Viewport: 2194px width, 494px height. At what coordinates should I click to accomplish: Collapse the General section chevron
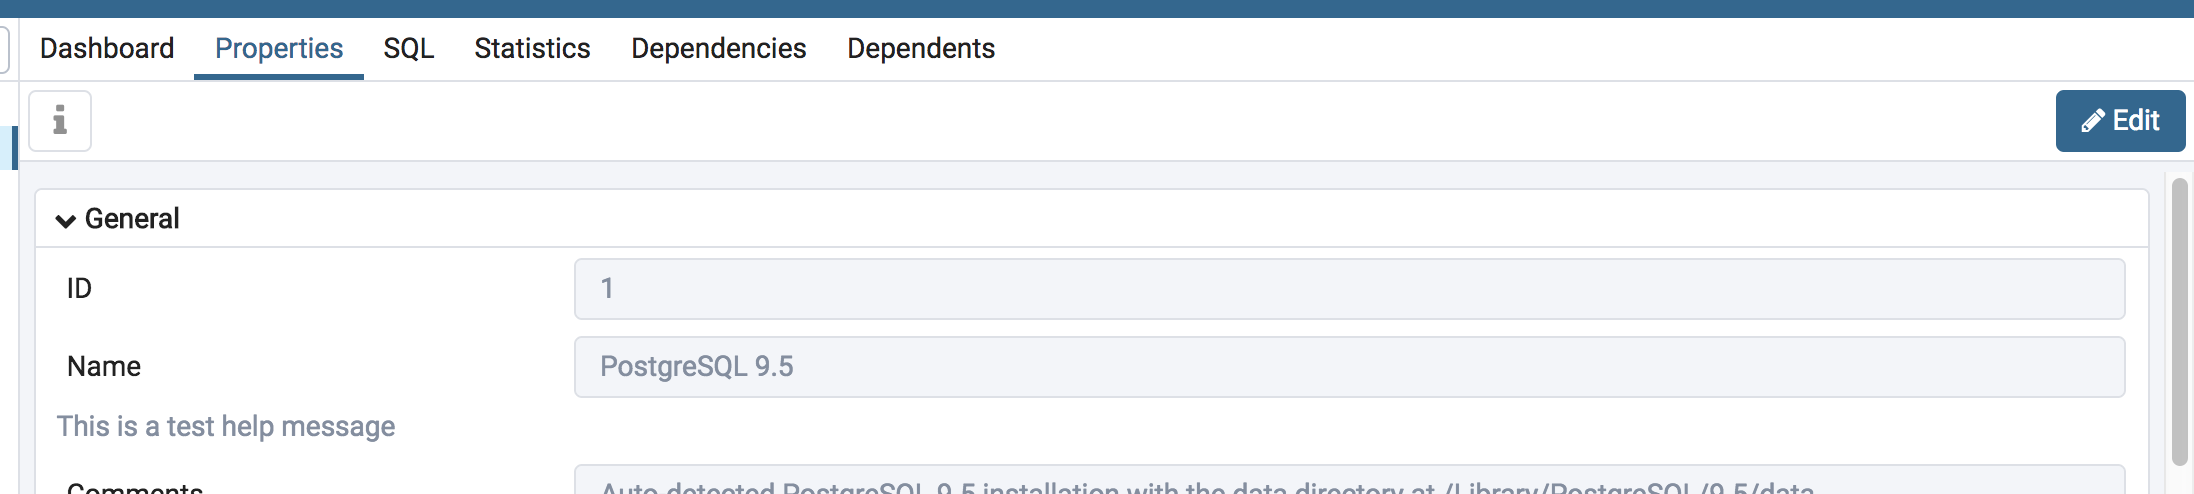(66, 220)
